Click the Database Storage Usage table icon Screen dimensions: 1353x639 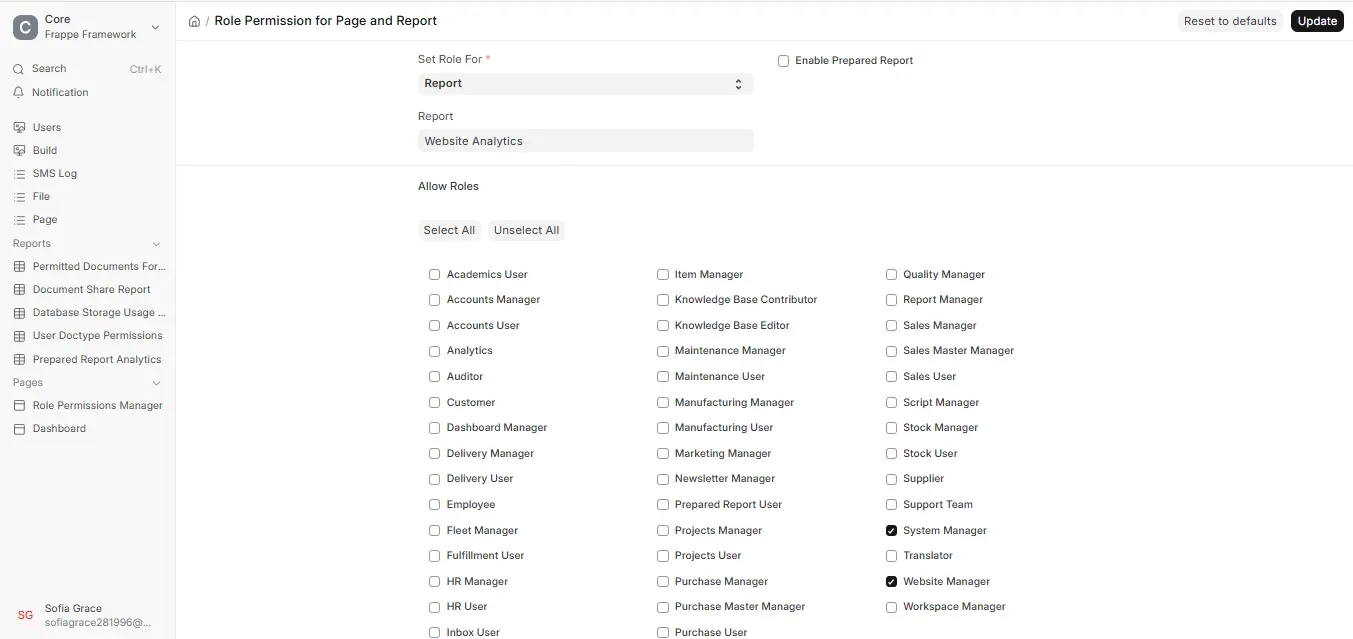click(x=19, y=312)
